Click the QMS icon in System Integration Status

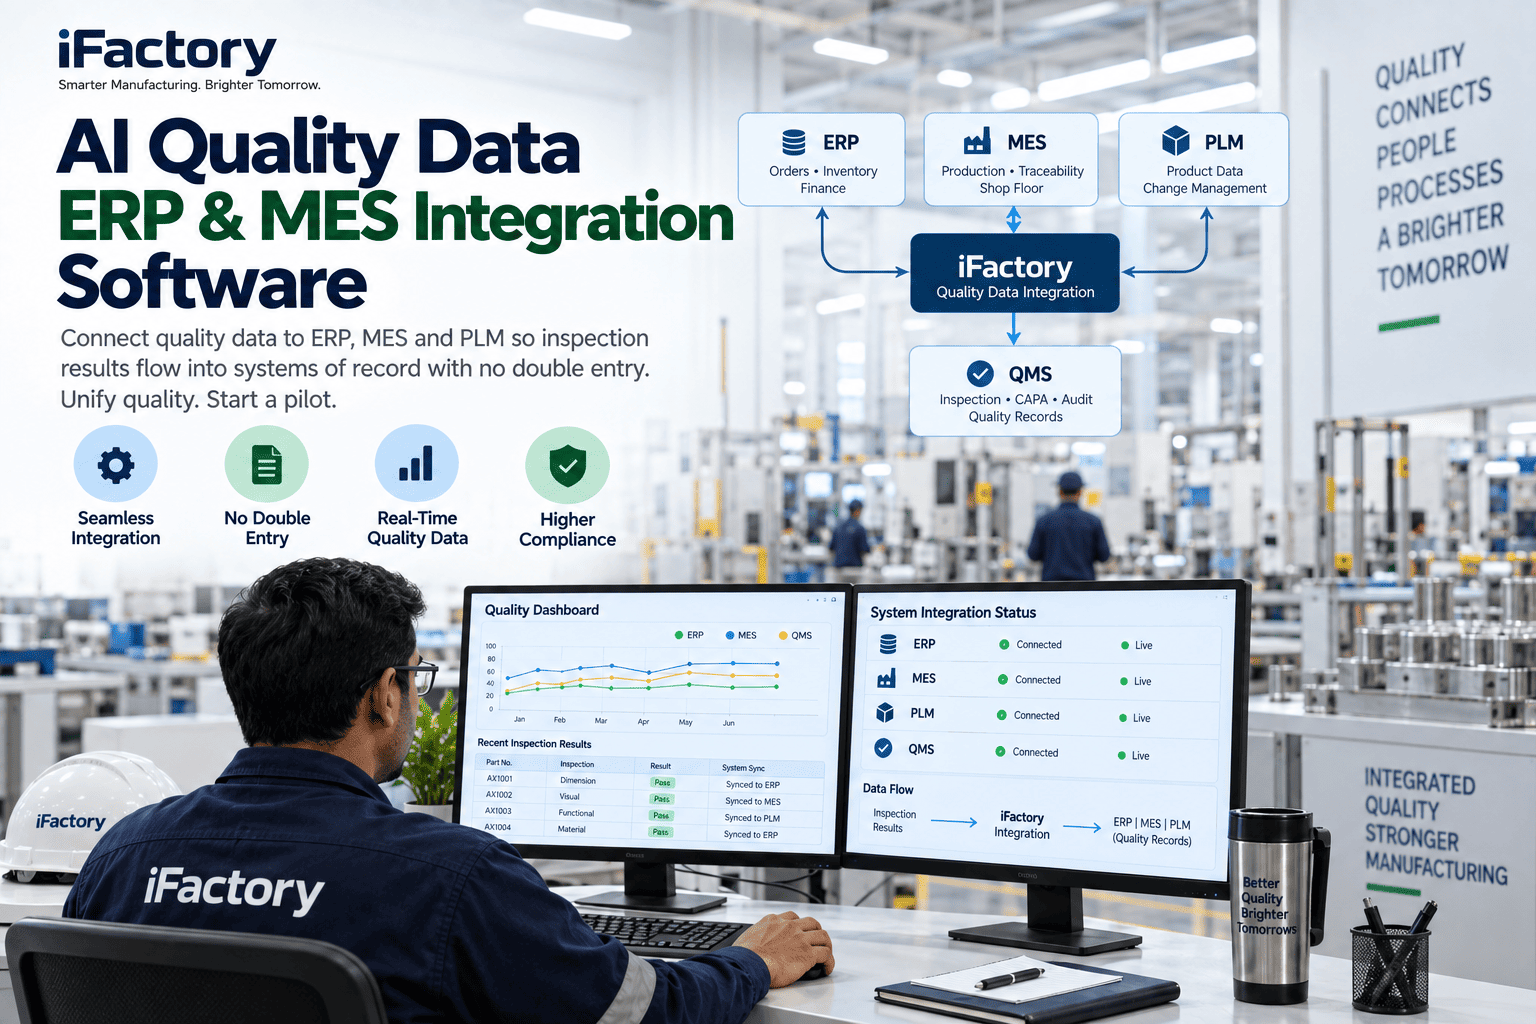click(883, 748)
